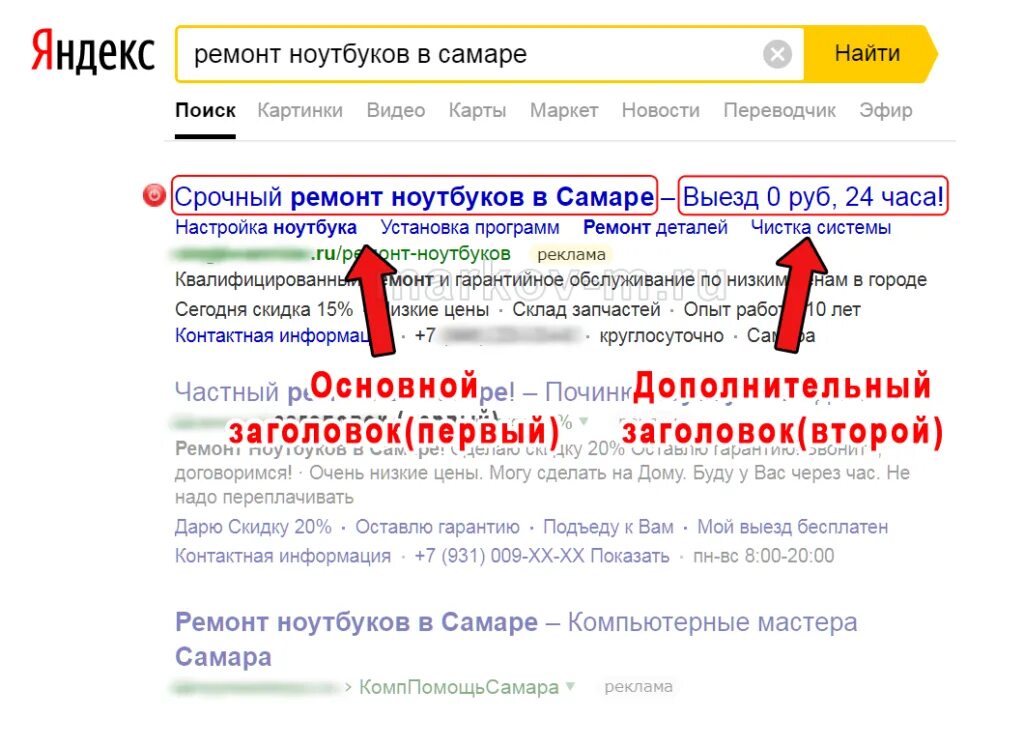Open Контактная информация under the second ad
Image resolution: width=1024 pixels, height=747 pixels.
point(283,556)
